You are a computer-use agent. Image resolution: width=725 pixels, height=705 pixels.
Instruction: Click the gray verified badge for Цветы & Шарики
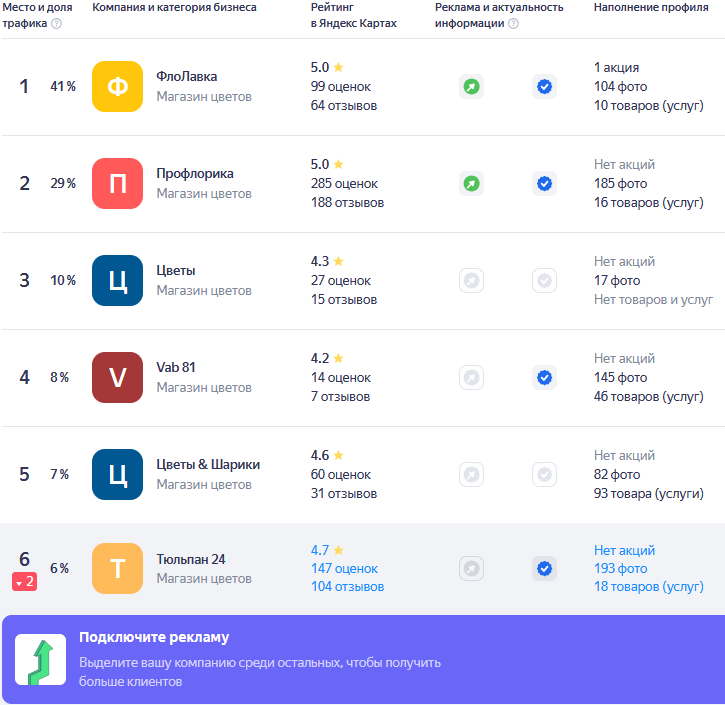(x=544, y=475)
